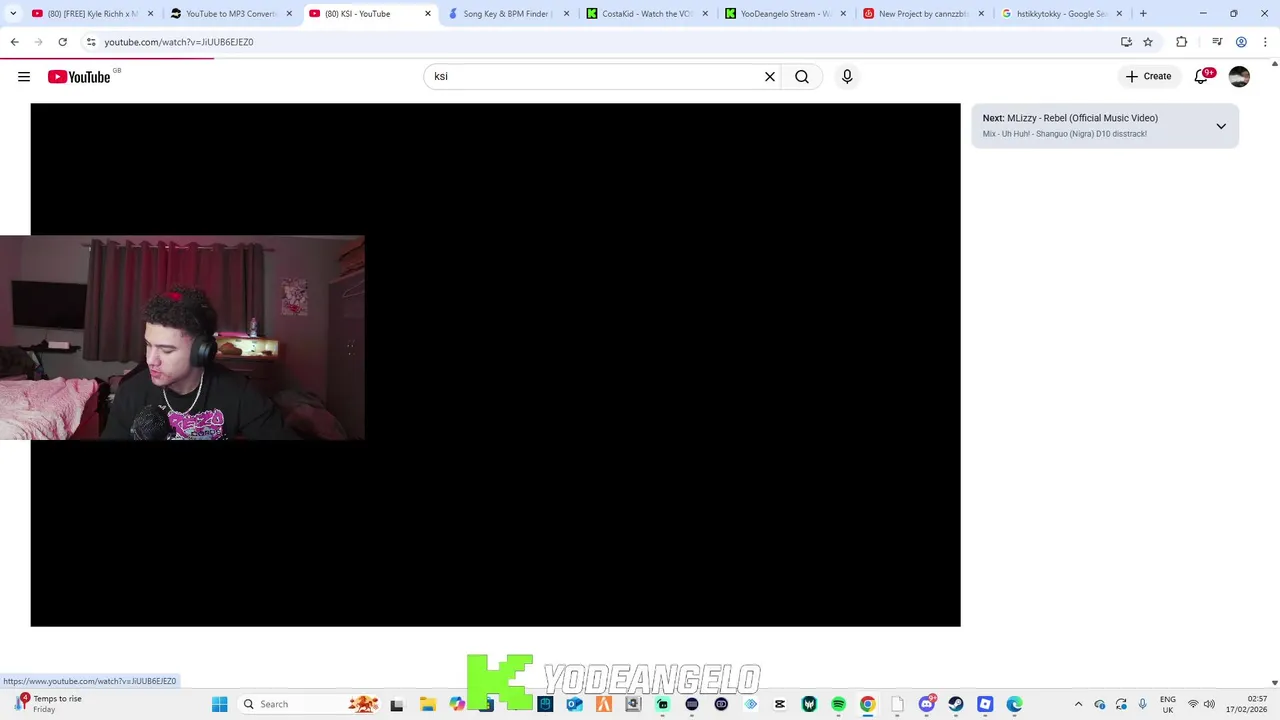Open the Wi-Fi and volume quick settings
Image resolution: width=1280 pixels, height=720 pixels.
pyautogui.click(x=1200, y=704)
